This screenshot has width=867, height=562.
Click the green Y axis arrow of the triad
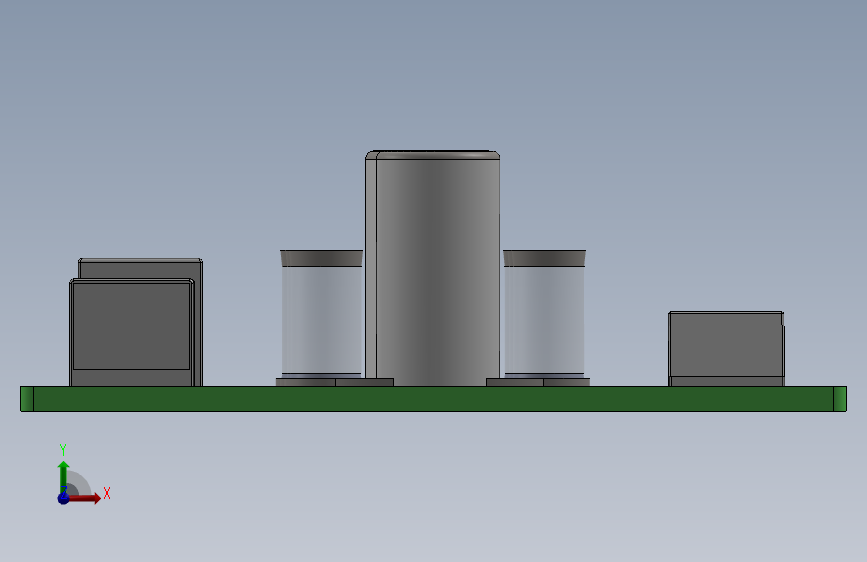[x=64, y=476]
